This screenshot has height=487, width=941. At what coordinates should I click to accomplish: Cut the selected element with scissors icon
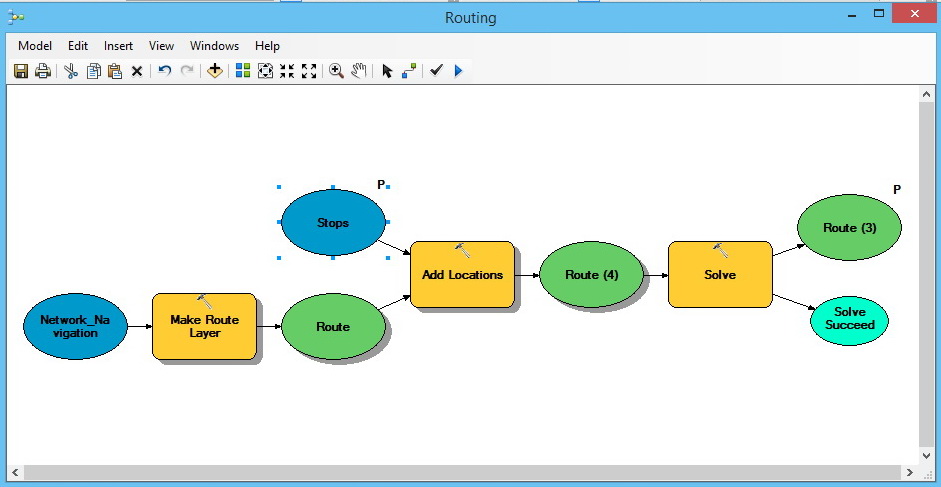coord(71,71)
